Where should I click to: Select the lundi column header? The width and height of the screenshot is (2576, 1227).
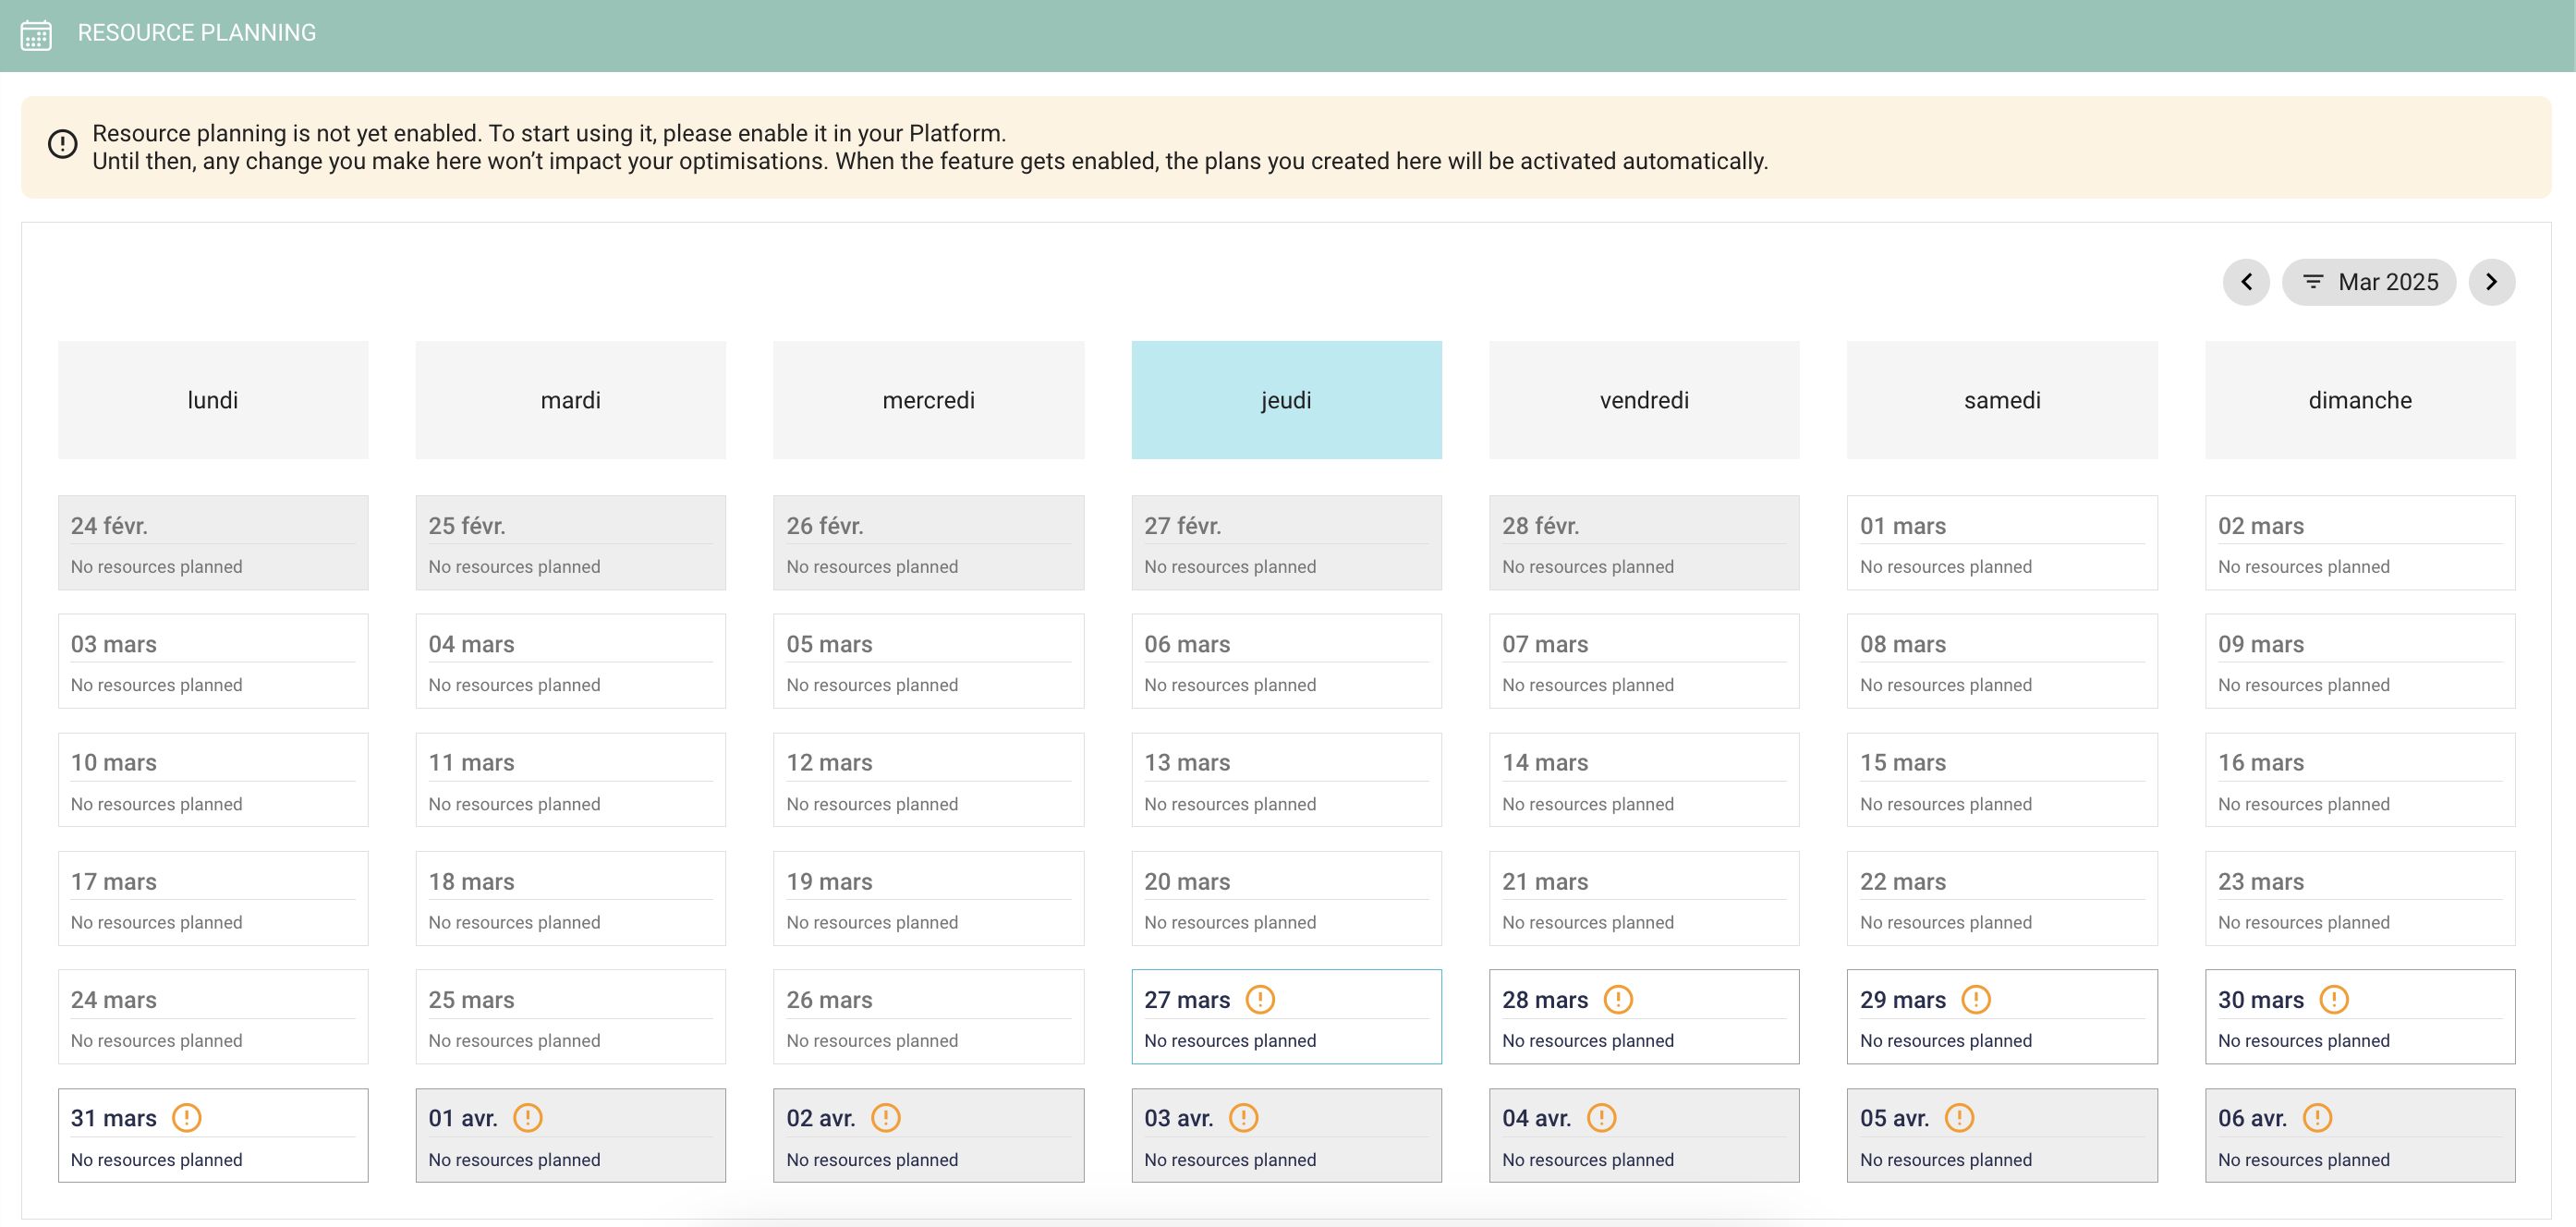tap(213, 400)
